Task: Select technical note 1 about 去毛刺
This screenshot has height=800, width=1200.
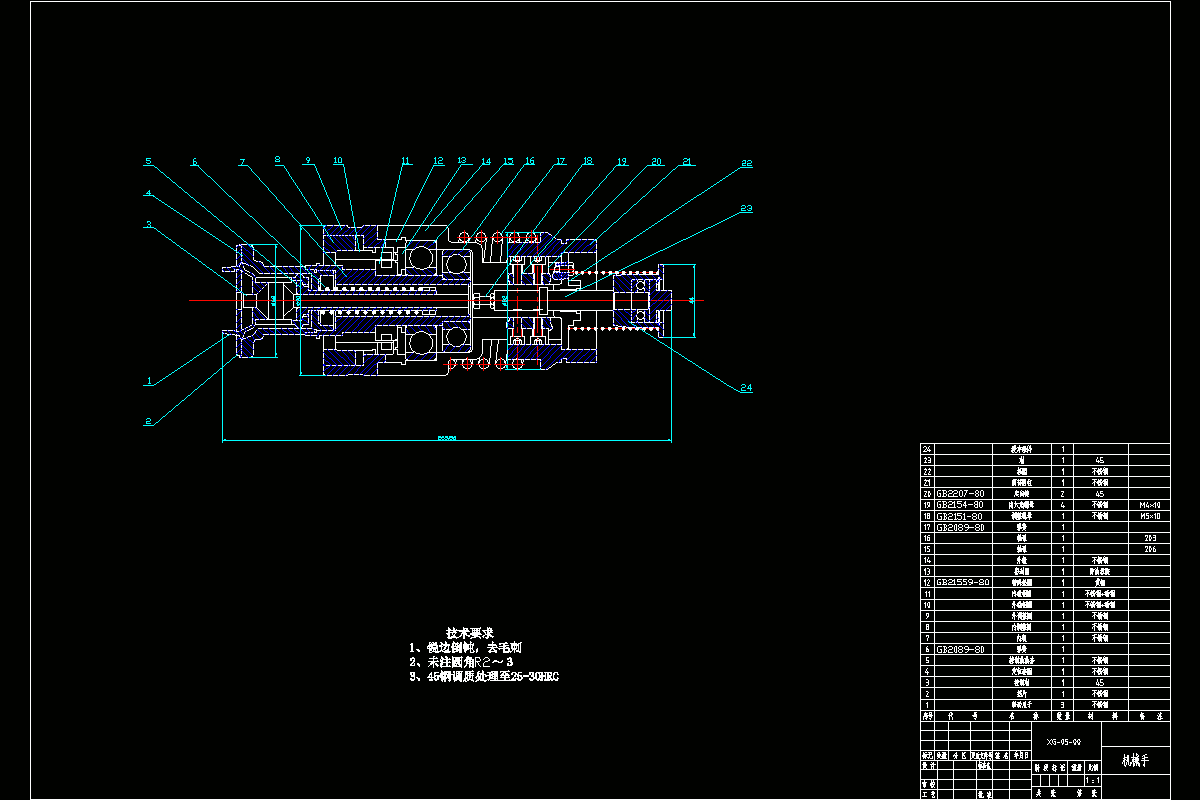Action: 467,648
